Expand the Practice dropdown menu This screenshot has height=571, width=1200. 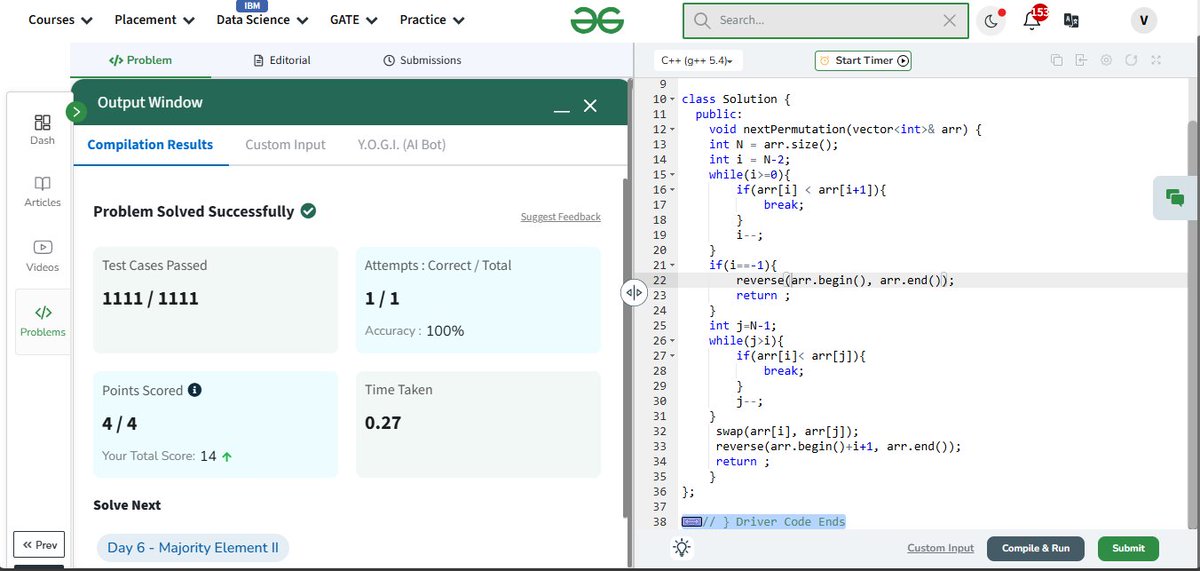pyautogui.click(x=432, y=20)
